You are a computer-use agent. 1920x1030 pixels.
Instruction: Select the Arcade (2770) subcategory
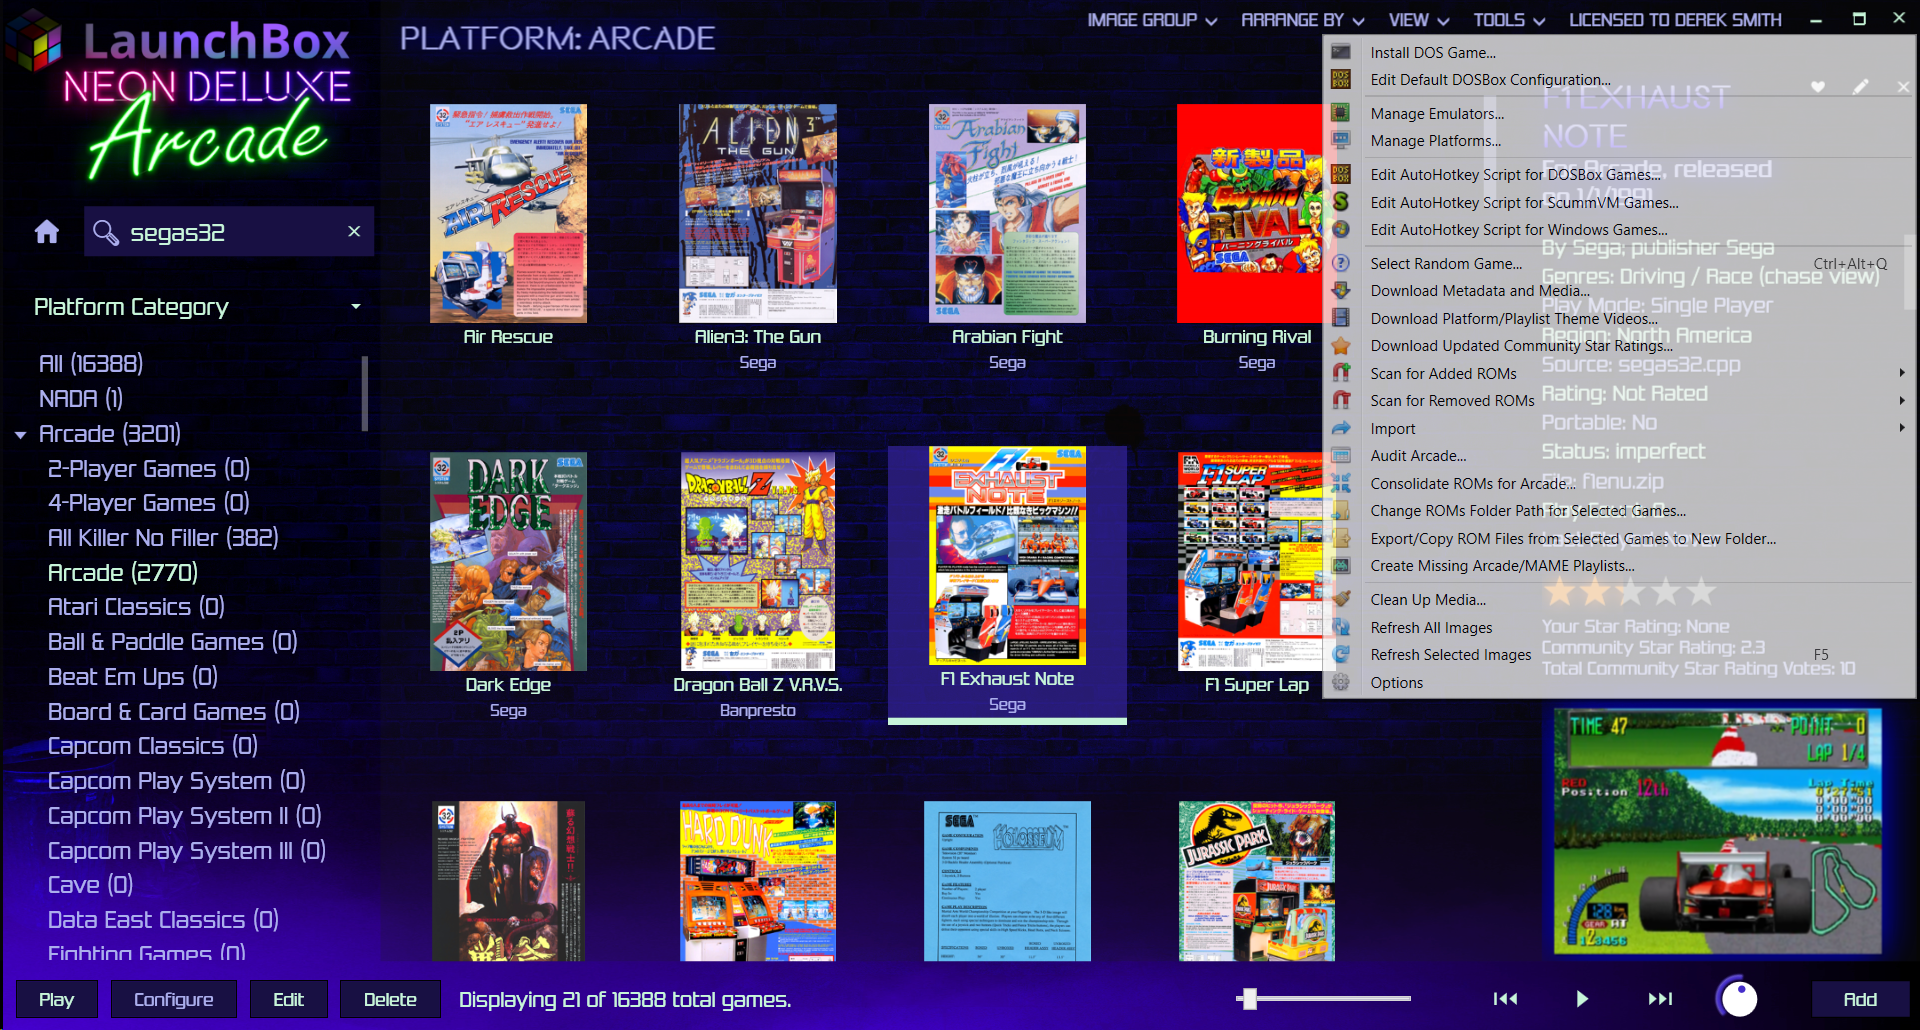click(123, 573)
